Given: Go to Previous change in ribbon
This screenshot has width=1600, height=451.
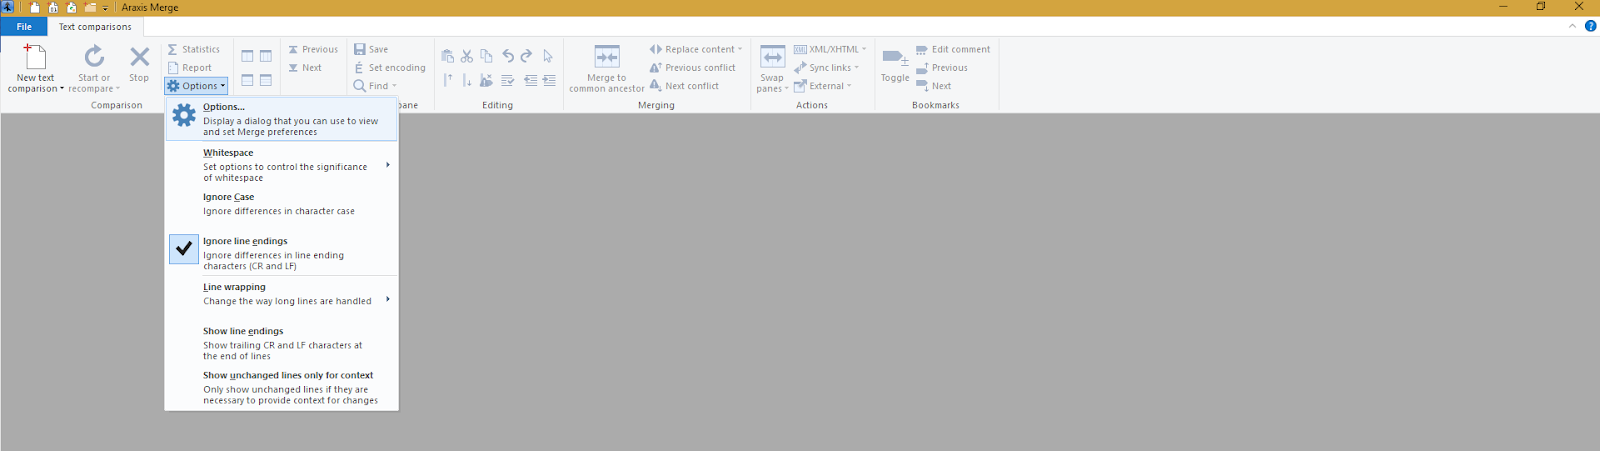Looking at the screenshot, I should coord(313,49).
